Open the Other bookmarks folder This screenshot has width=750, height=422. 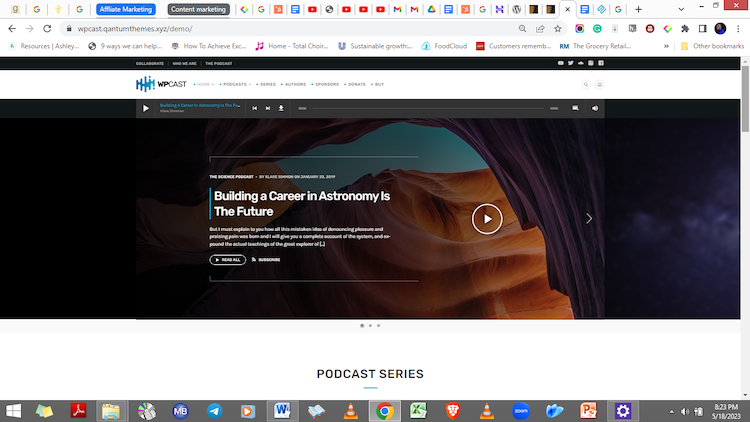(x=712, y=46)
